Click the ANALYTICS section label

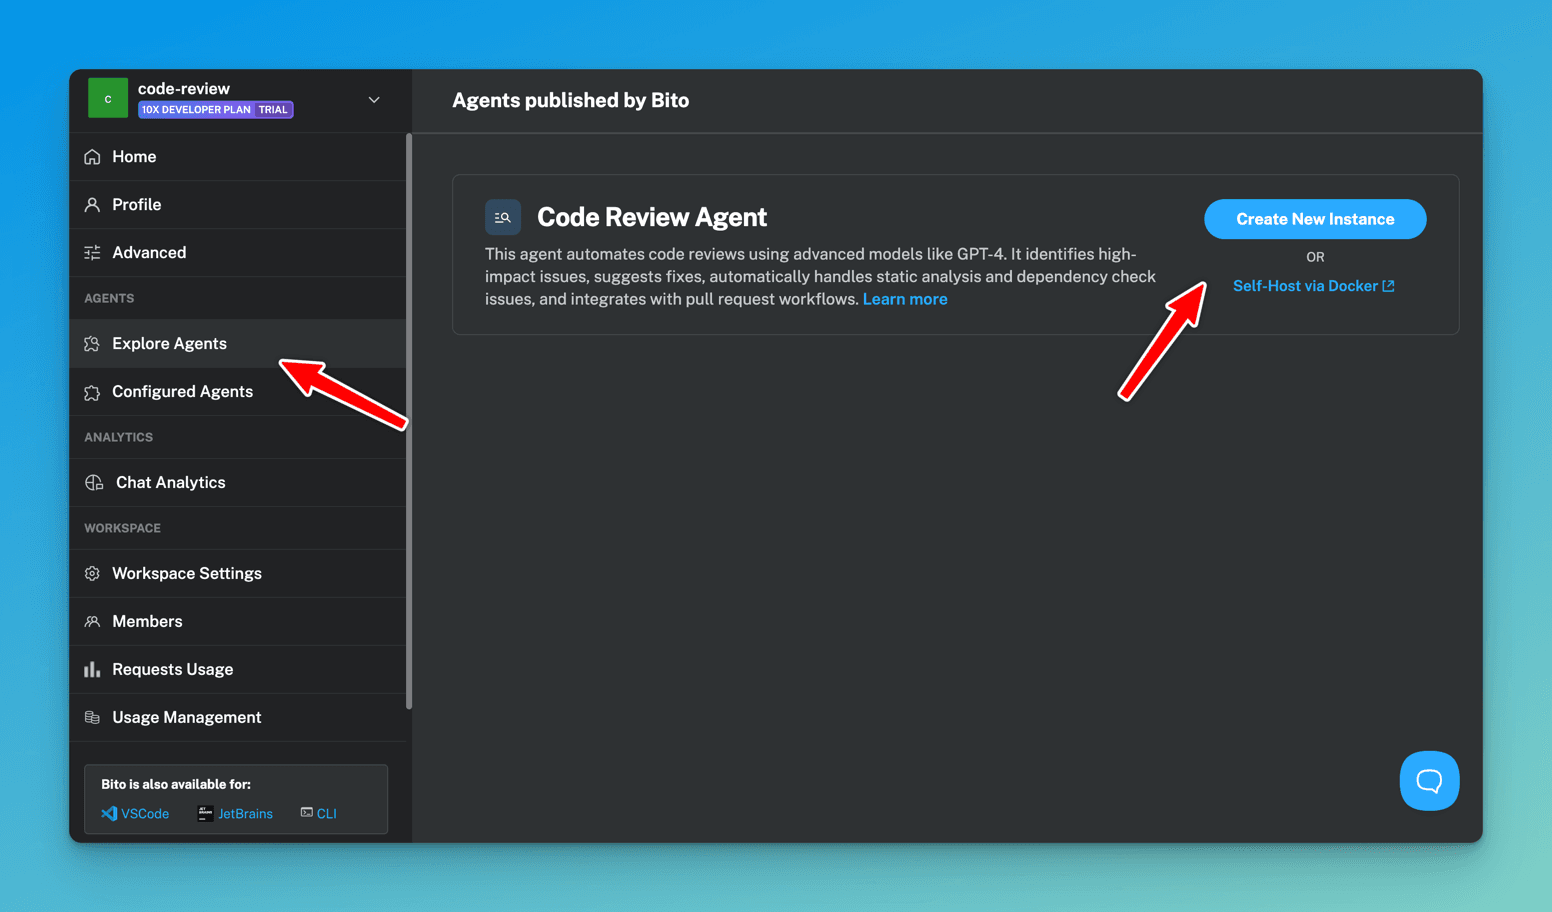[118, 437]
